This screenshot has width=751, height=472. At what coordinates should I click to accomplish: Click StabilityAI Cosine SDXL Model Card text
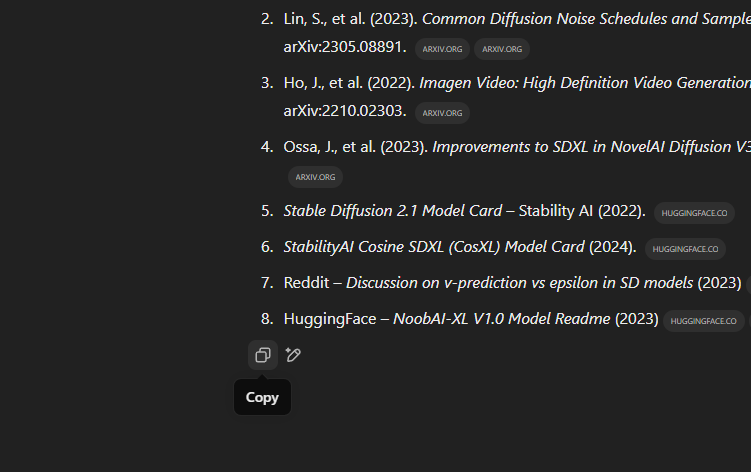(x=434, y=247)
